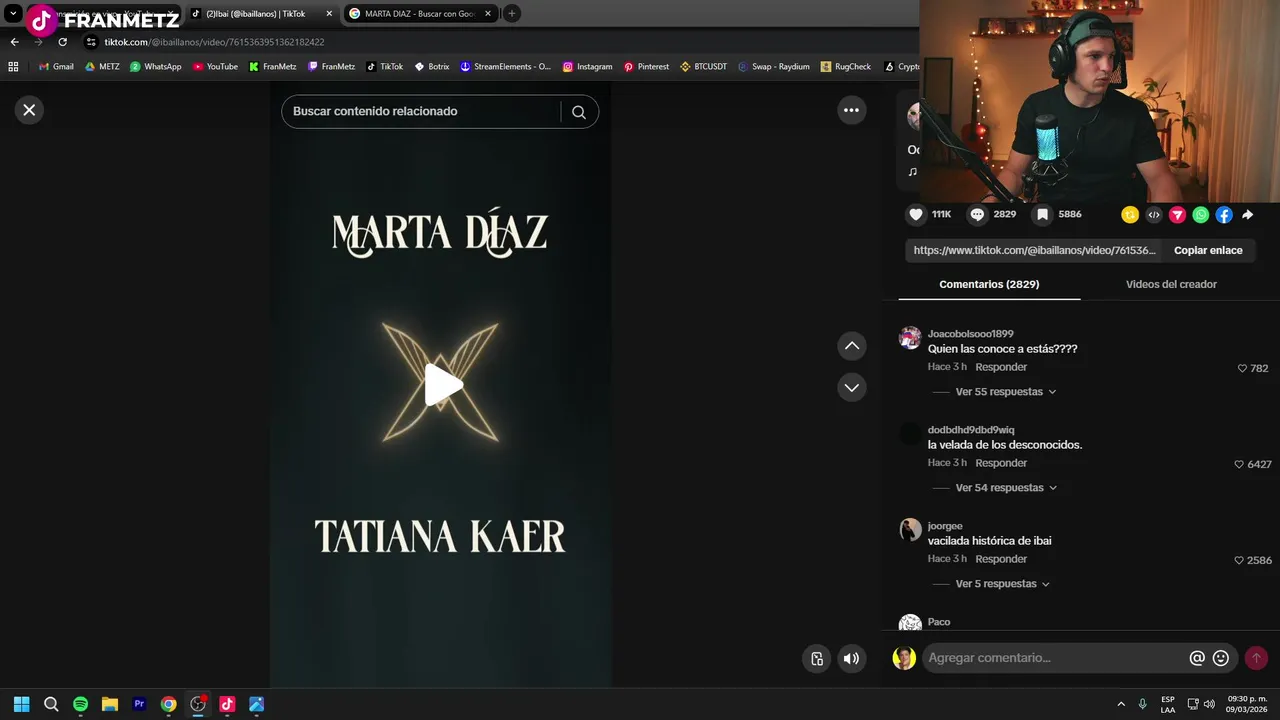Open Spotify from the taskbar

coord(80,704)
